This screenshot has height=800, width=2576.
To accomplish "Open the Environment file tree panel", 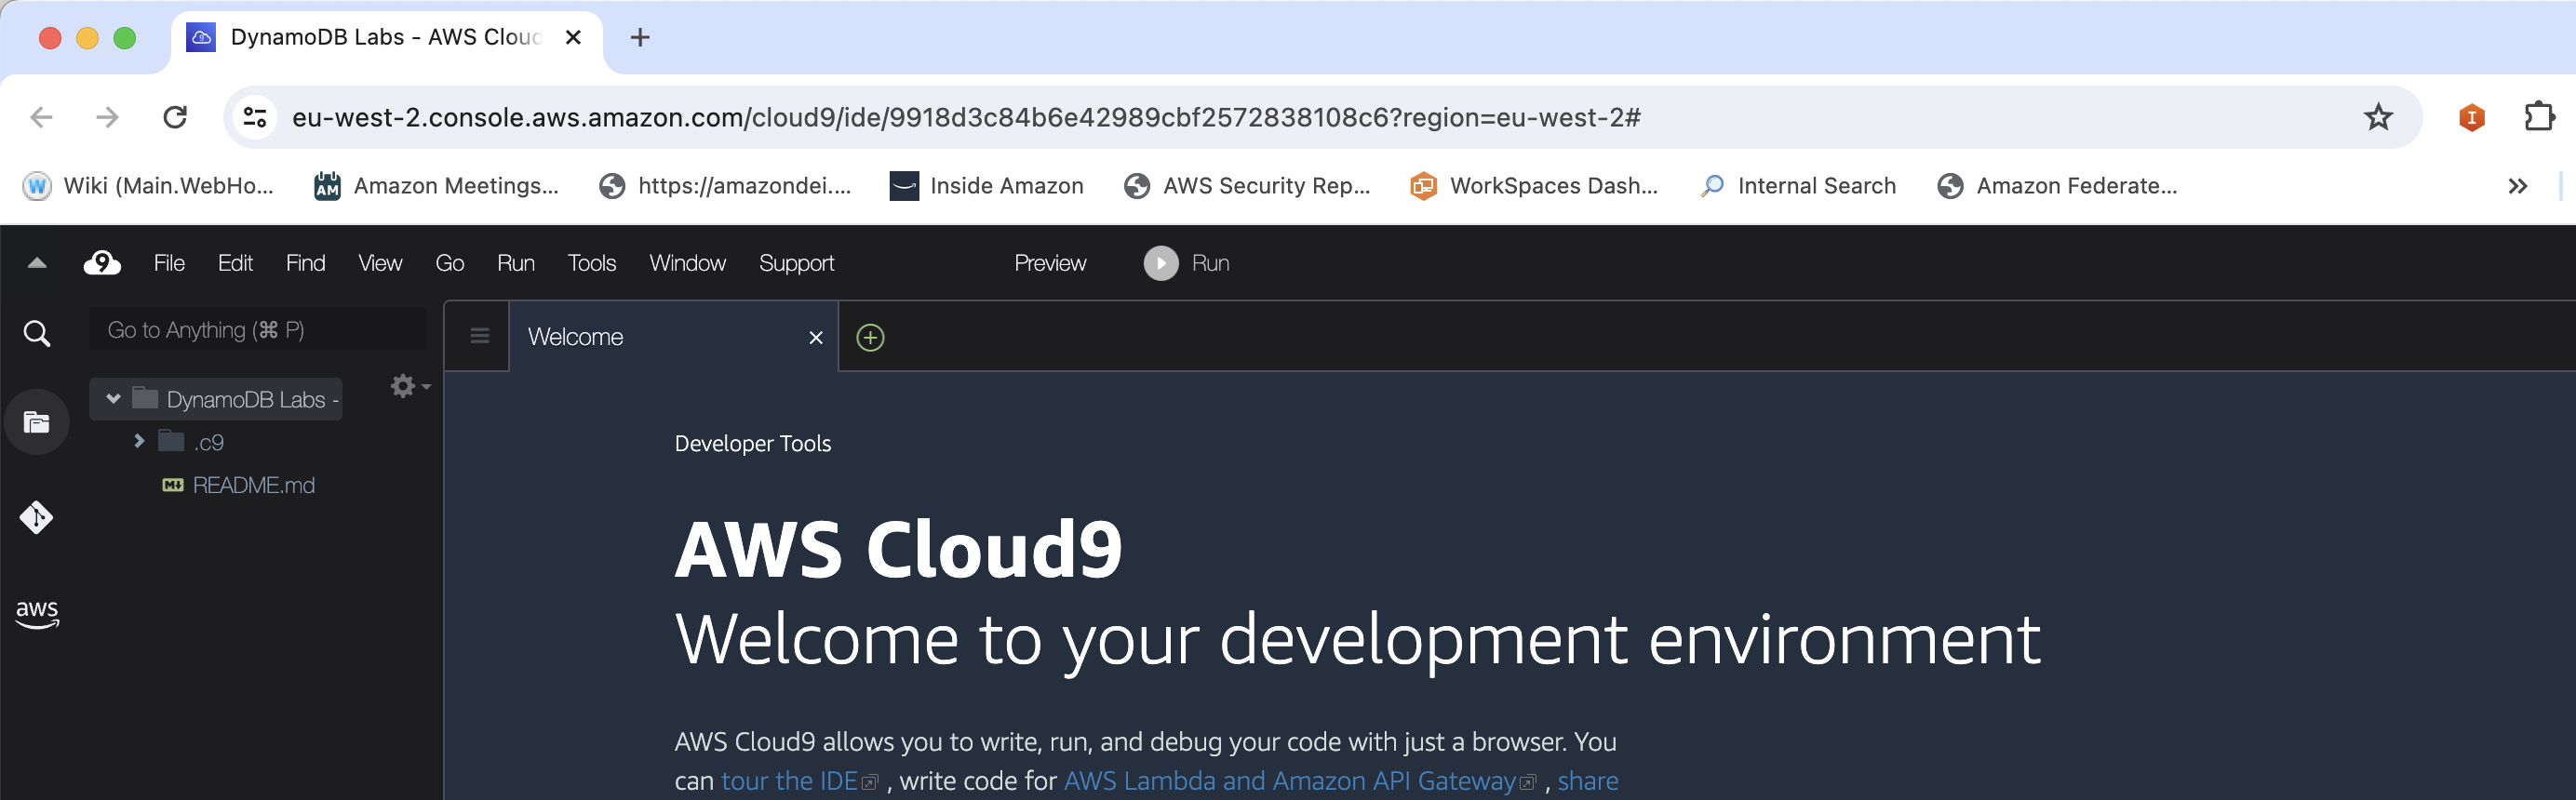I will click(x=37, y=422).
